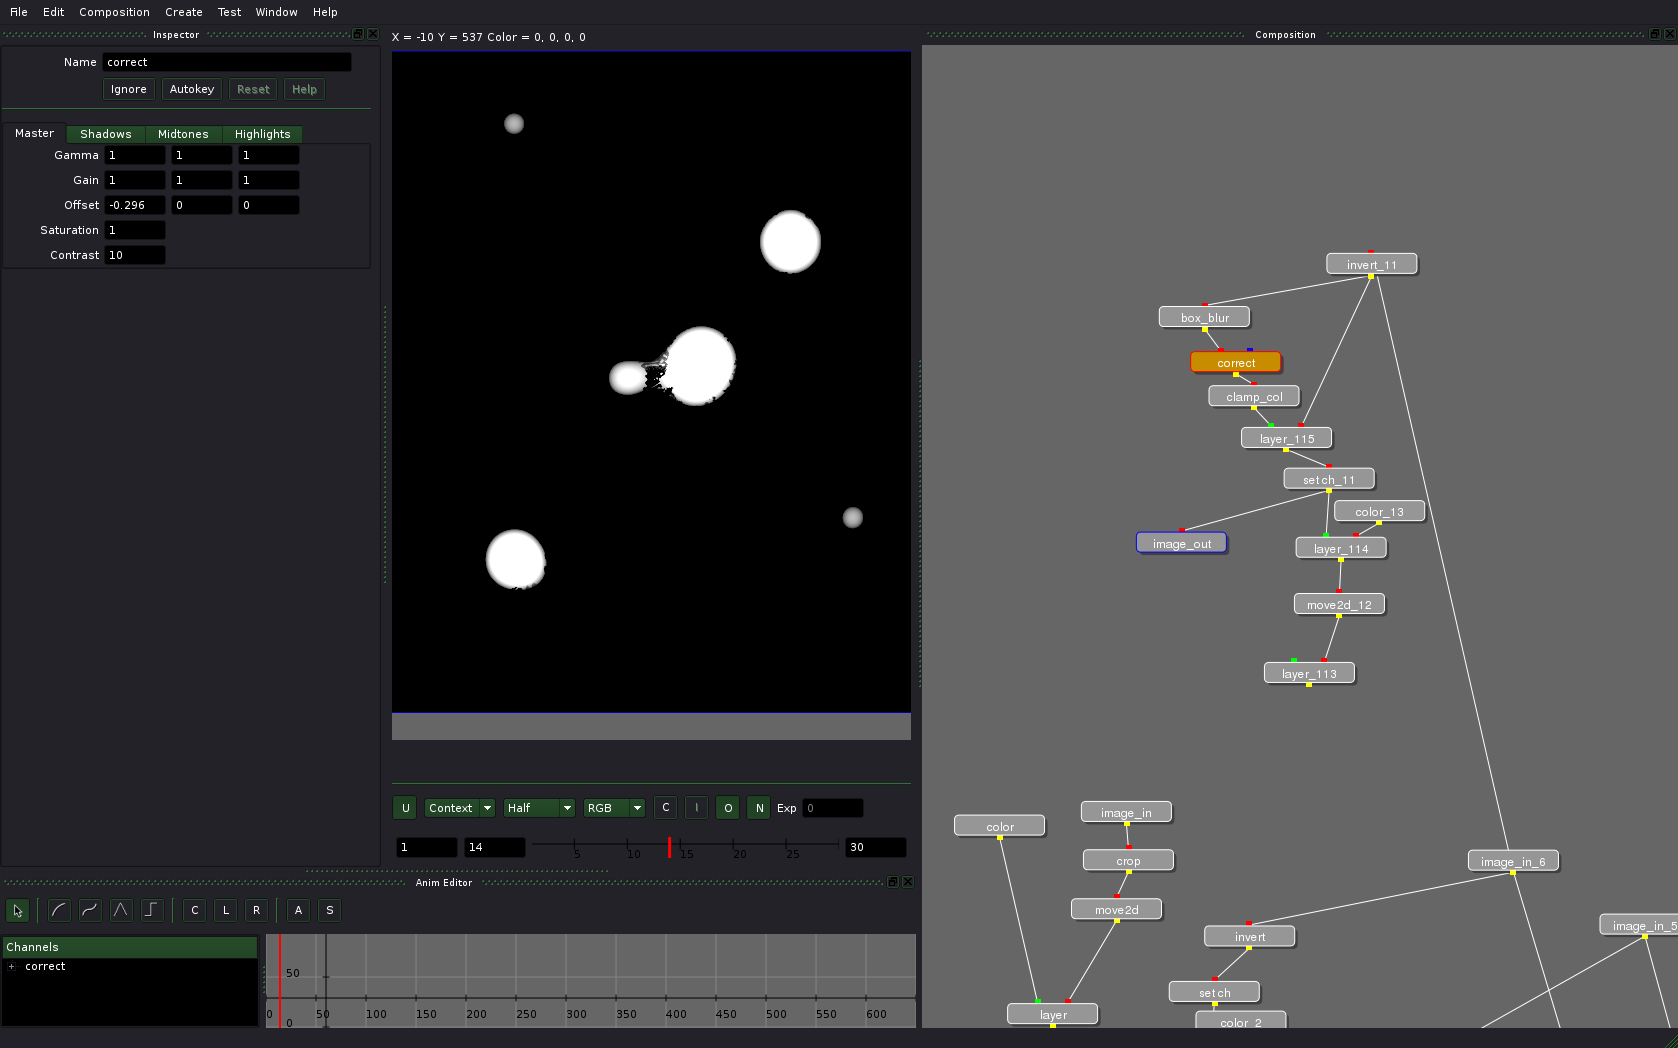Open the File menu
The height and width of the screenshot is (1048, 1678).
pyautogui.click(x=19, y=12)
